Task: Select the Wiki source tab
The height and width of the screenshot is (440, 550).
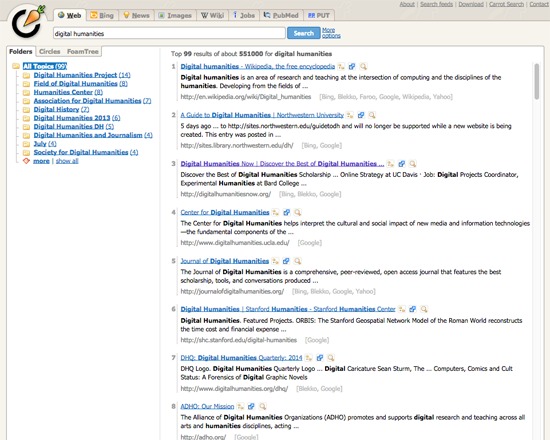Action: tap(213, 15)
